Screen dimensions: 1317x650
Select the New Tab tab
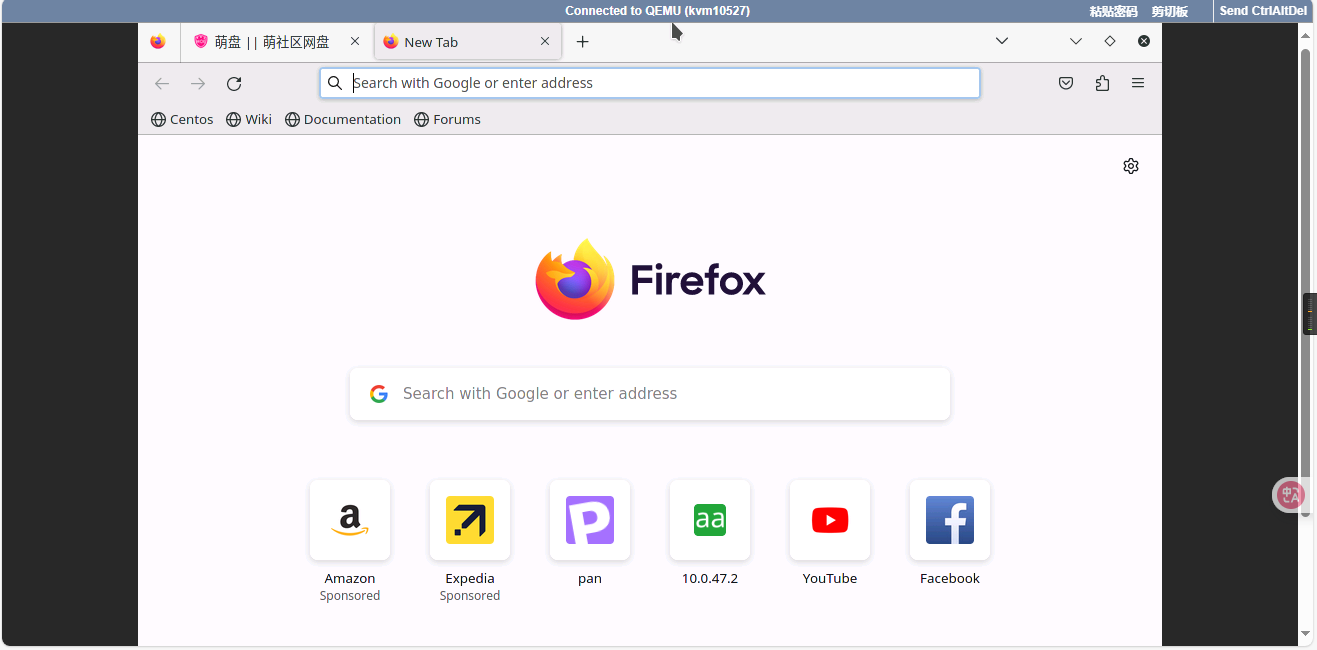pyautogui.click(x=468, y=42)
